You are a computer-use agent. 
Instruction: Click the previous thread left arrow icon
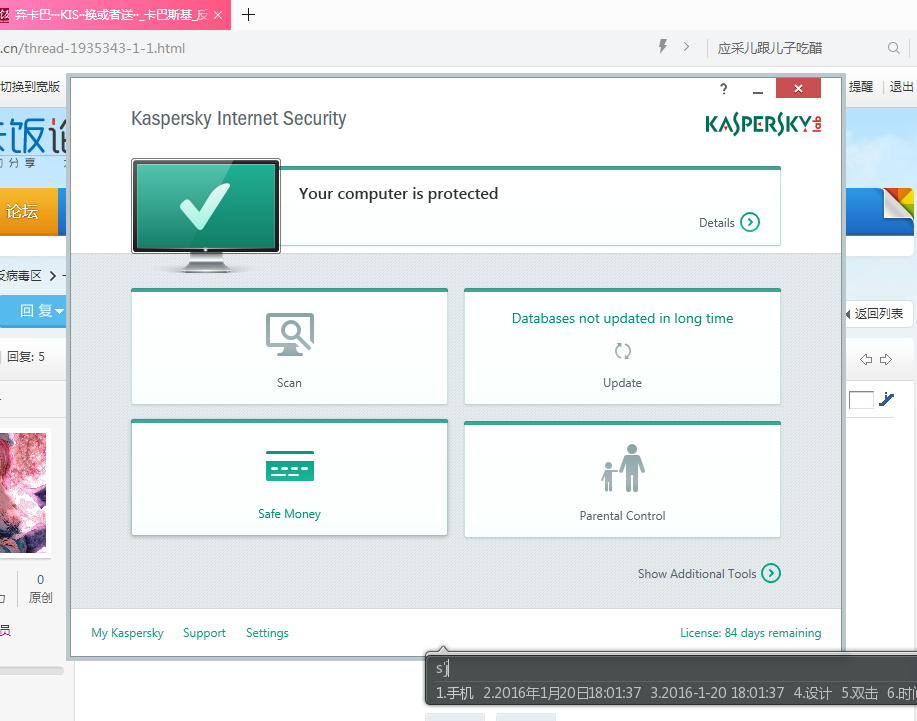[866, 359]
